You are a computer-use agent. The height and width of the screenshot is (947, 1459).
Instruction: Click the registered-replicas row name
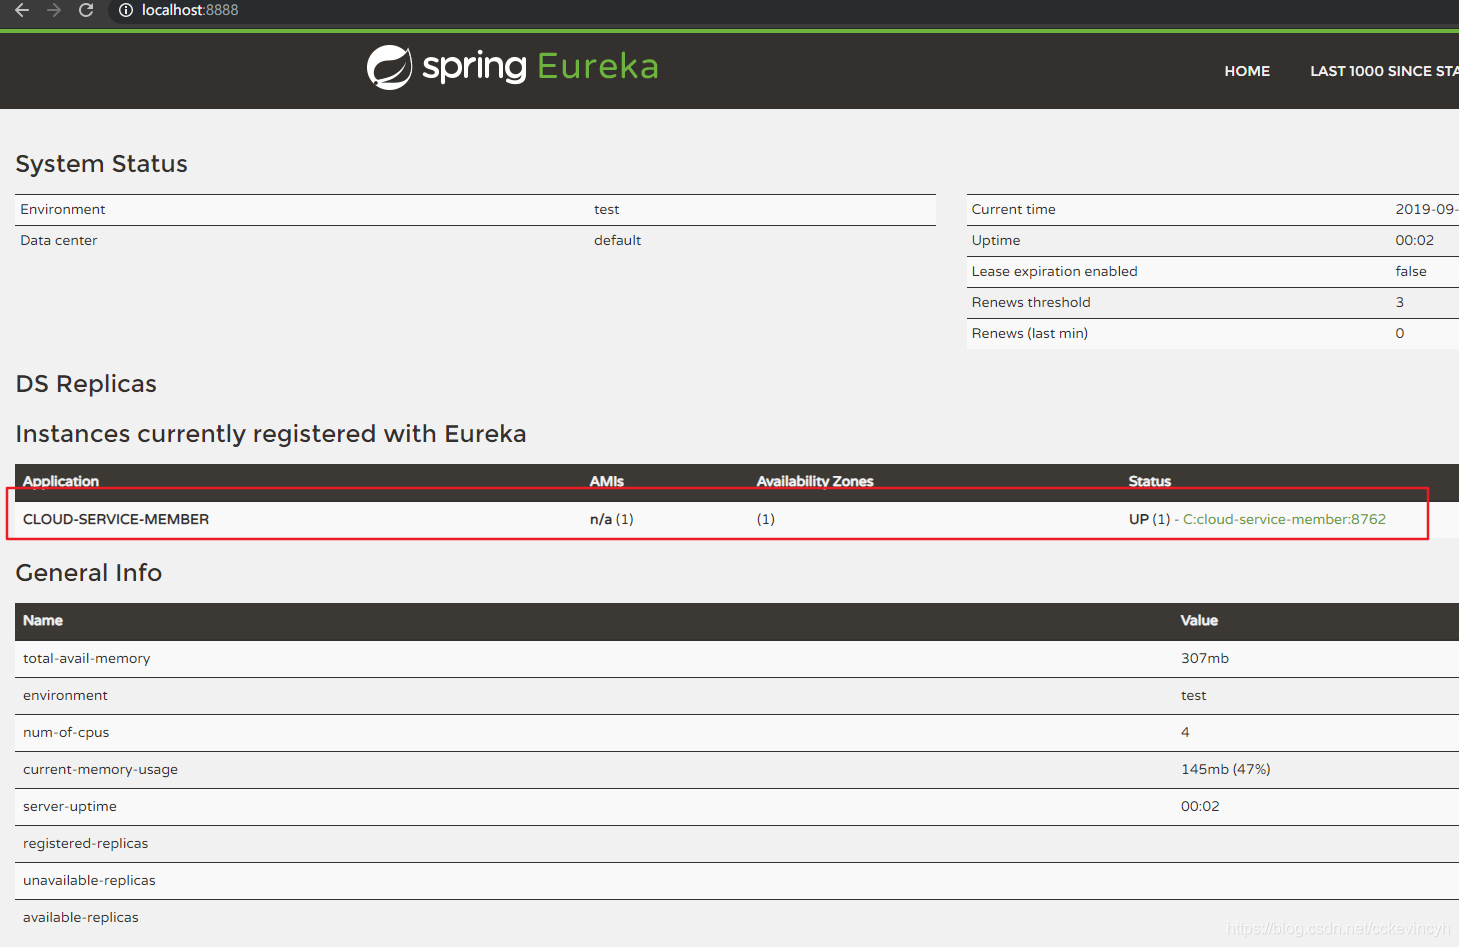86,843
